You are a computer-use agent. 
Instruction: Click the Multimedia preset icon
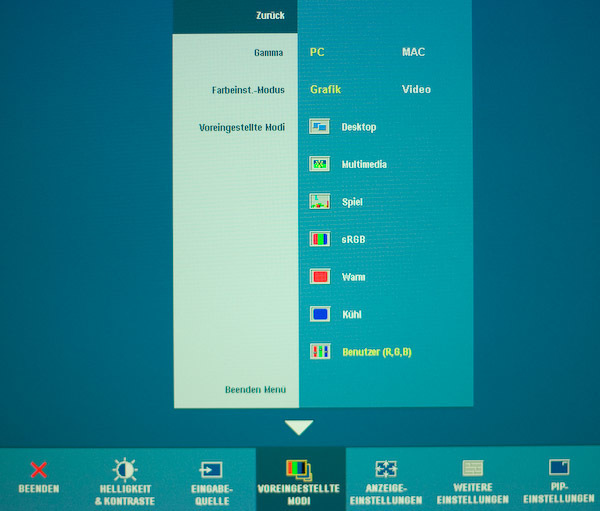tap(320, 164)
